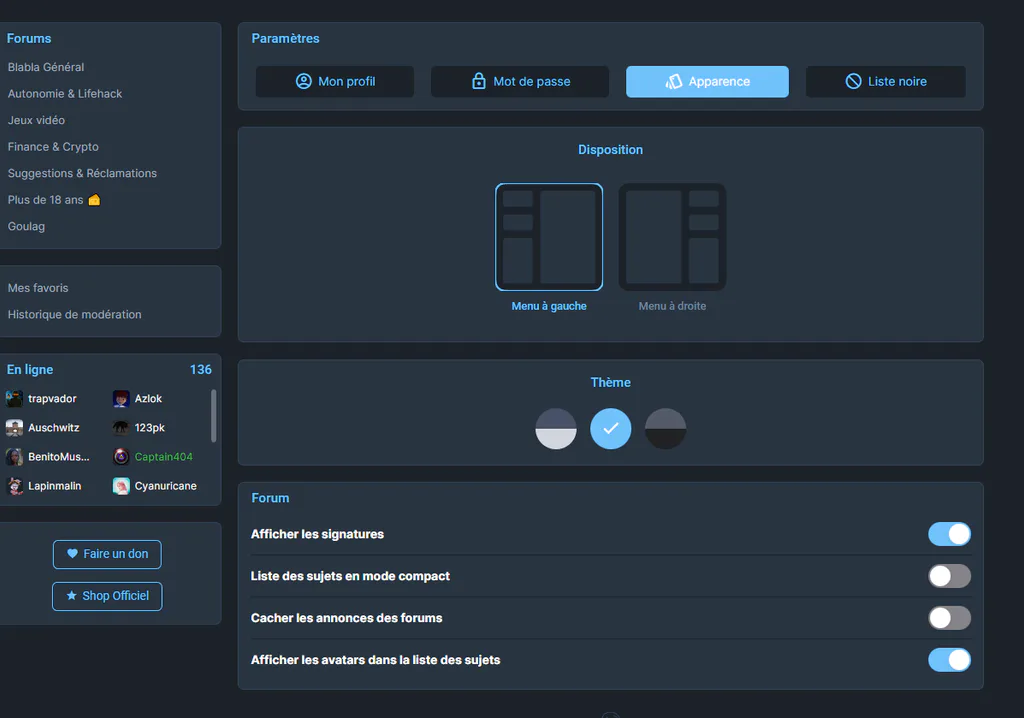Pick the black dark theme swatch
This screenshot has width=1024, height=718.
pyautogui.click(x=665, y=429)
